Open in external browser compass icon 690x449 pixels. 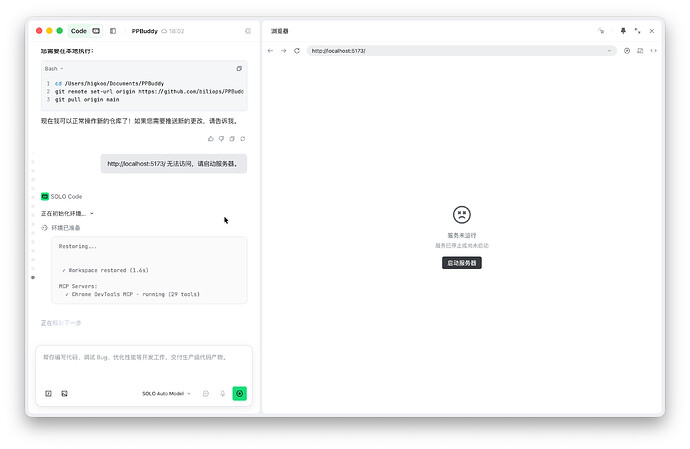coord(627,51)
